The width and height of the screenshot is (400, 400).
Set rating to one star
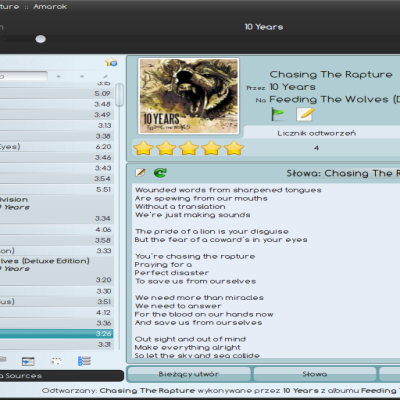pyautogui.click(x=143, y=148)
